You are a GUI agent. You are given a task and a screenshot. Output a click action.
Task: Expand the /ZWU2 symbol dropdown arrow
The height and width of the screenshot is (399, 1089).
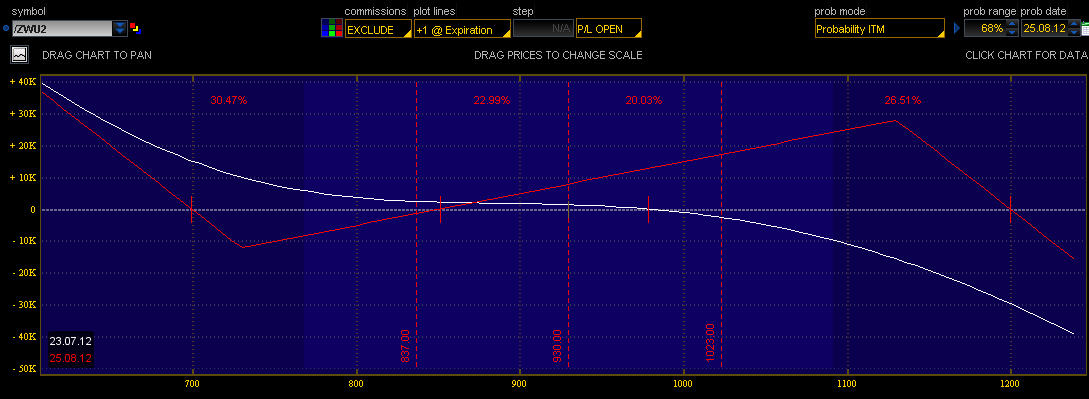click(120, 28)
